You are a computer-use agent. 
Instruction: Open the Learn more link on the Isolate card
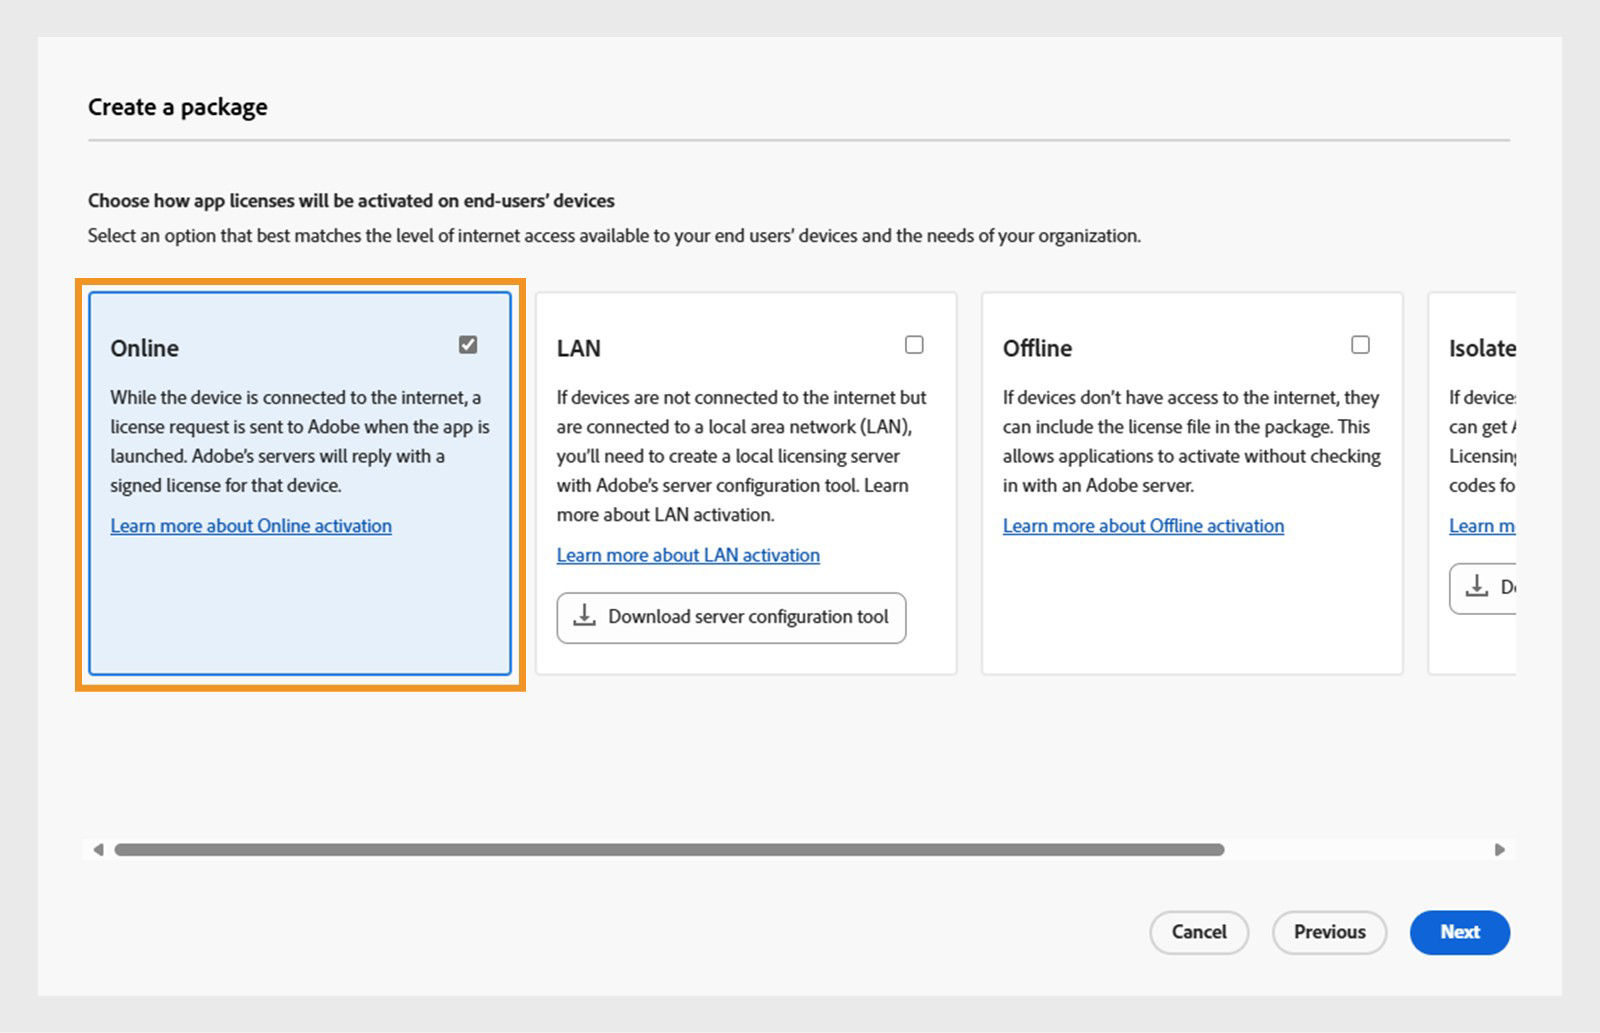point(1484,526)
